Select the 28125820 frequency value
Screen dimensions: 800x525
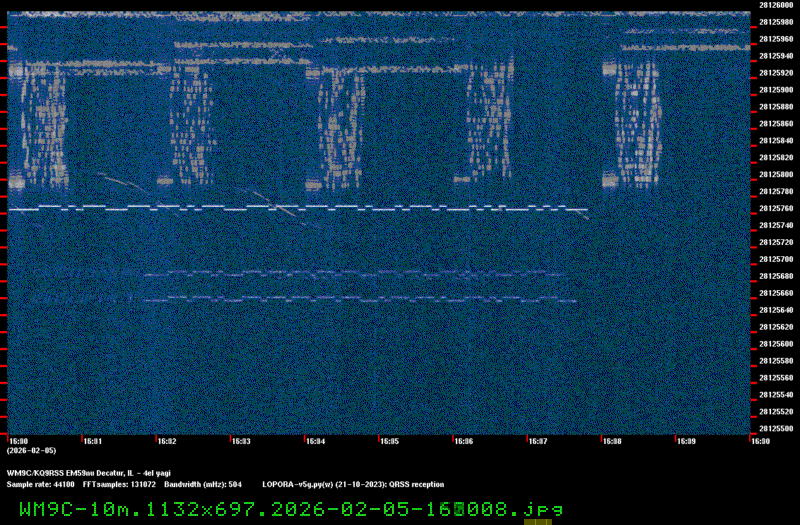click(776, 157)
